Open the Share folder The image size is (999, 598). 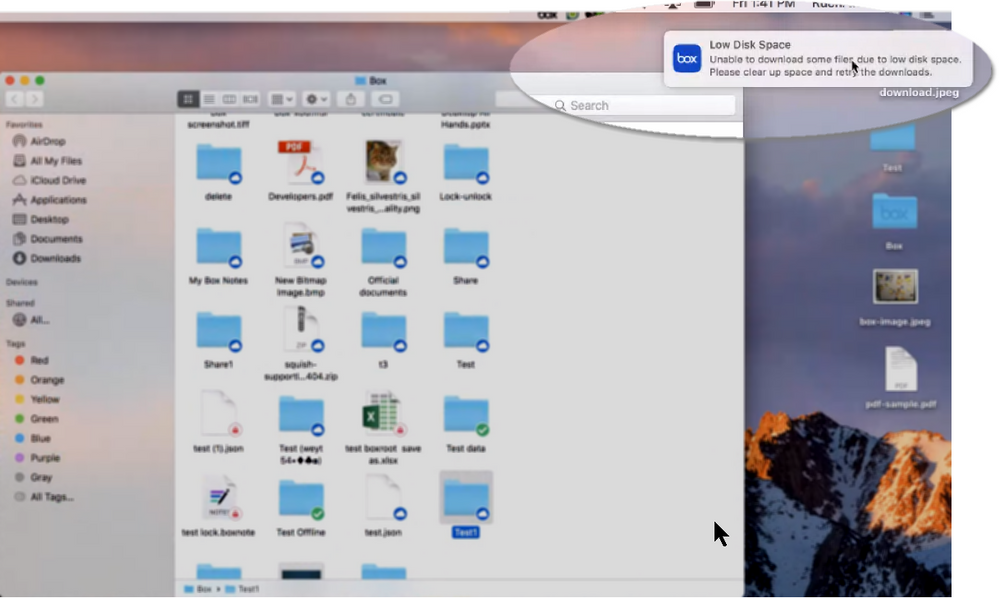tap(466, 248)
